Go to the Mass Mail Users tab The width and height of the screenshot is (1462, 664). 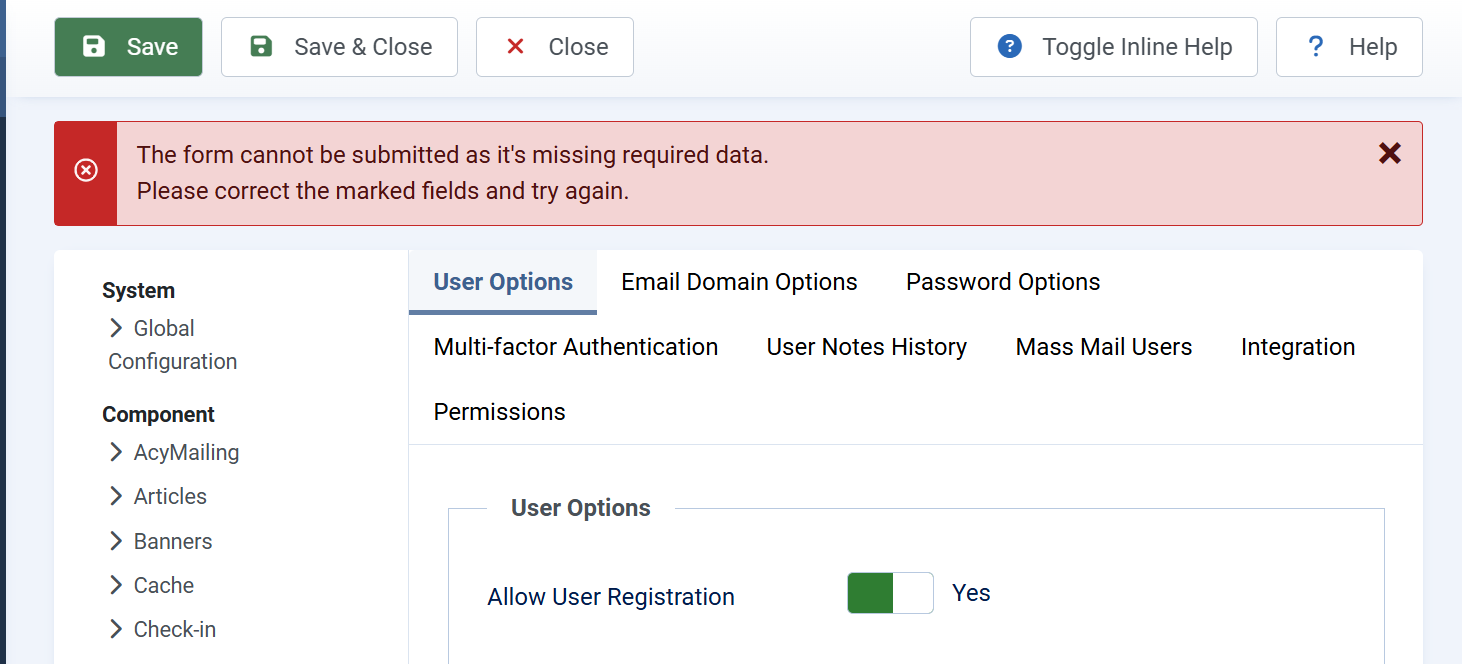1103,347
